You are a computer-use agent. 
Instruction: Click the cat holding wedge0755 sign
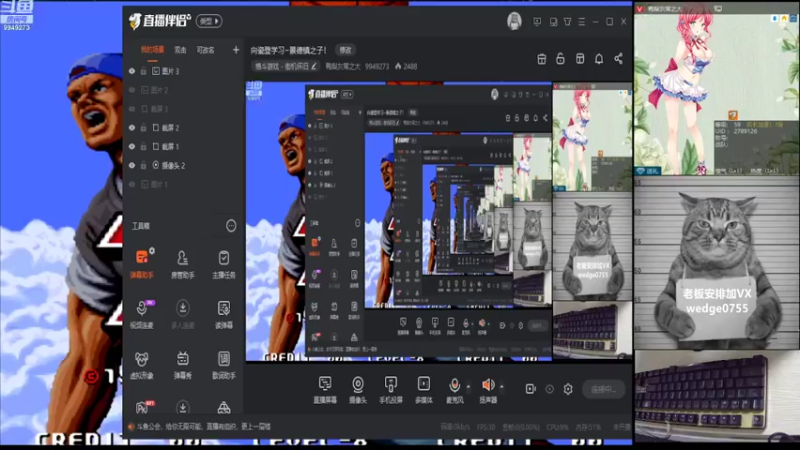(x=716, y=264)
